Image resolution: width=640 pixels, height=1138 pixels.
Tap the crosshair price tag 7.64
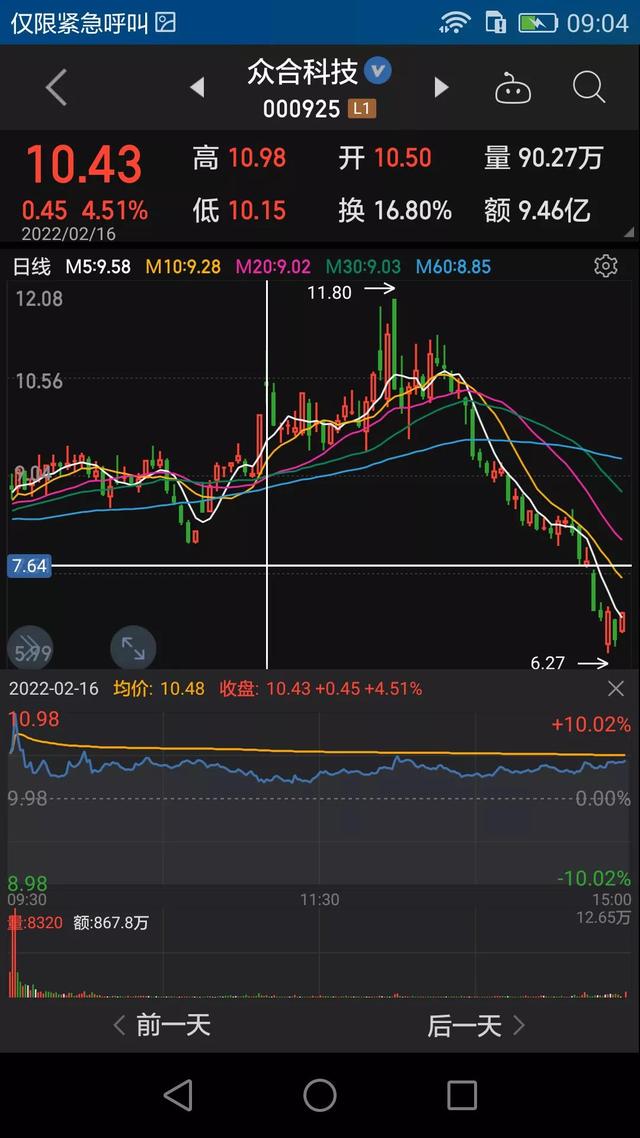click(x=30, y=565)
